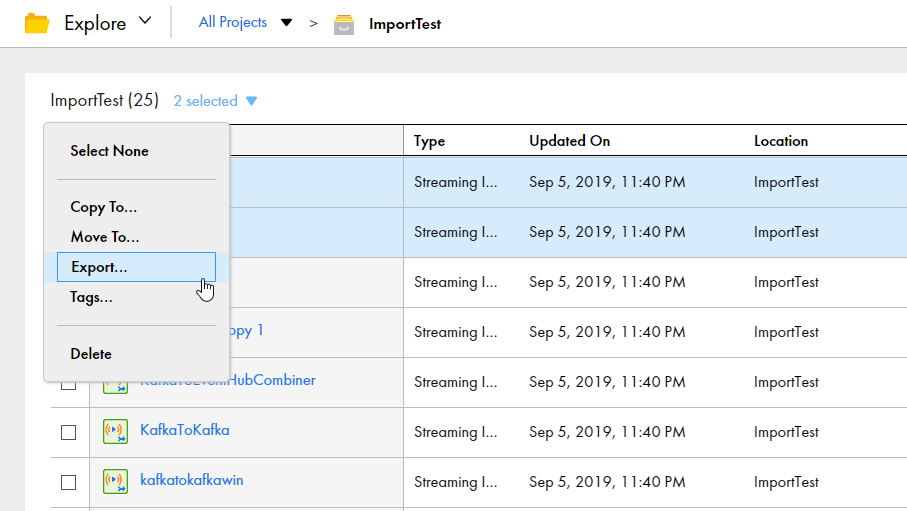
Task: Choose Export... from the menu
Action: point(137,267)
